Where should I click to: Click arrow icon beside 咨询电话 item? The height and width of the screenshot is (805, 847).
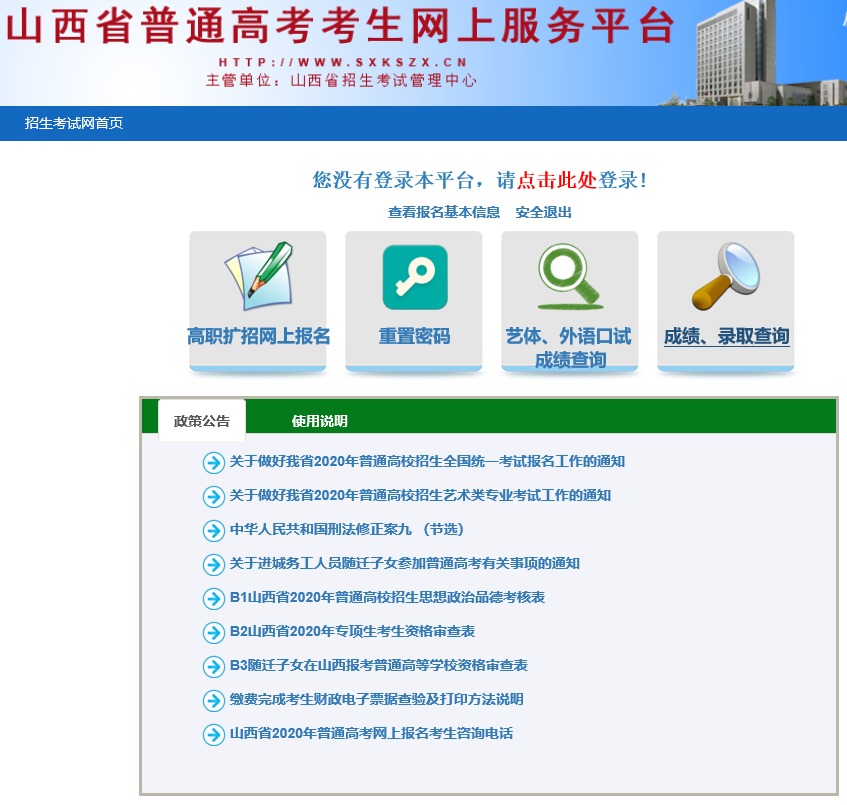tap(213, 734)
